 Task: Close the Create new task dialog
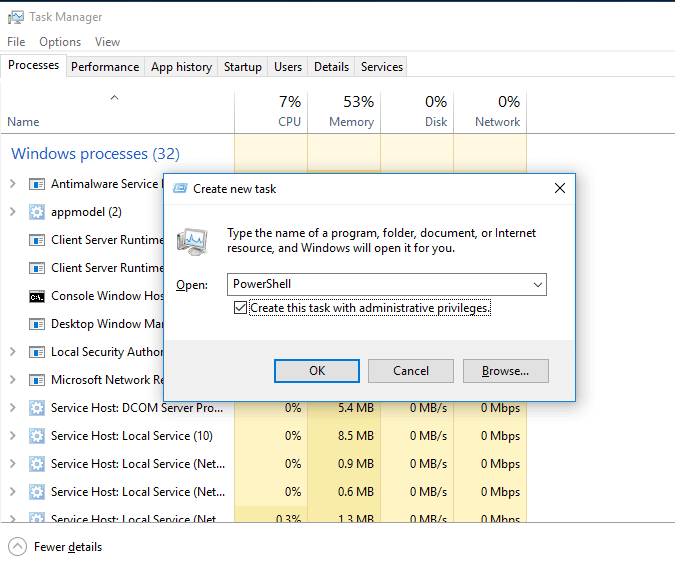[560, 188]
